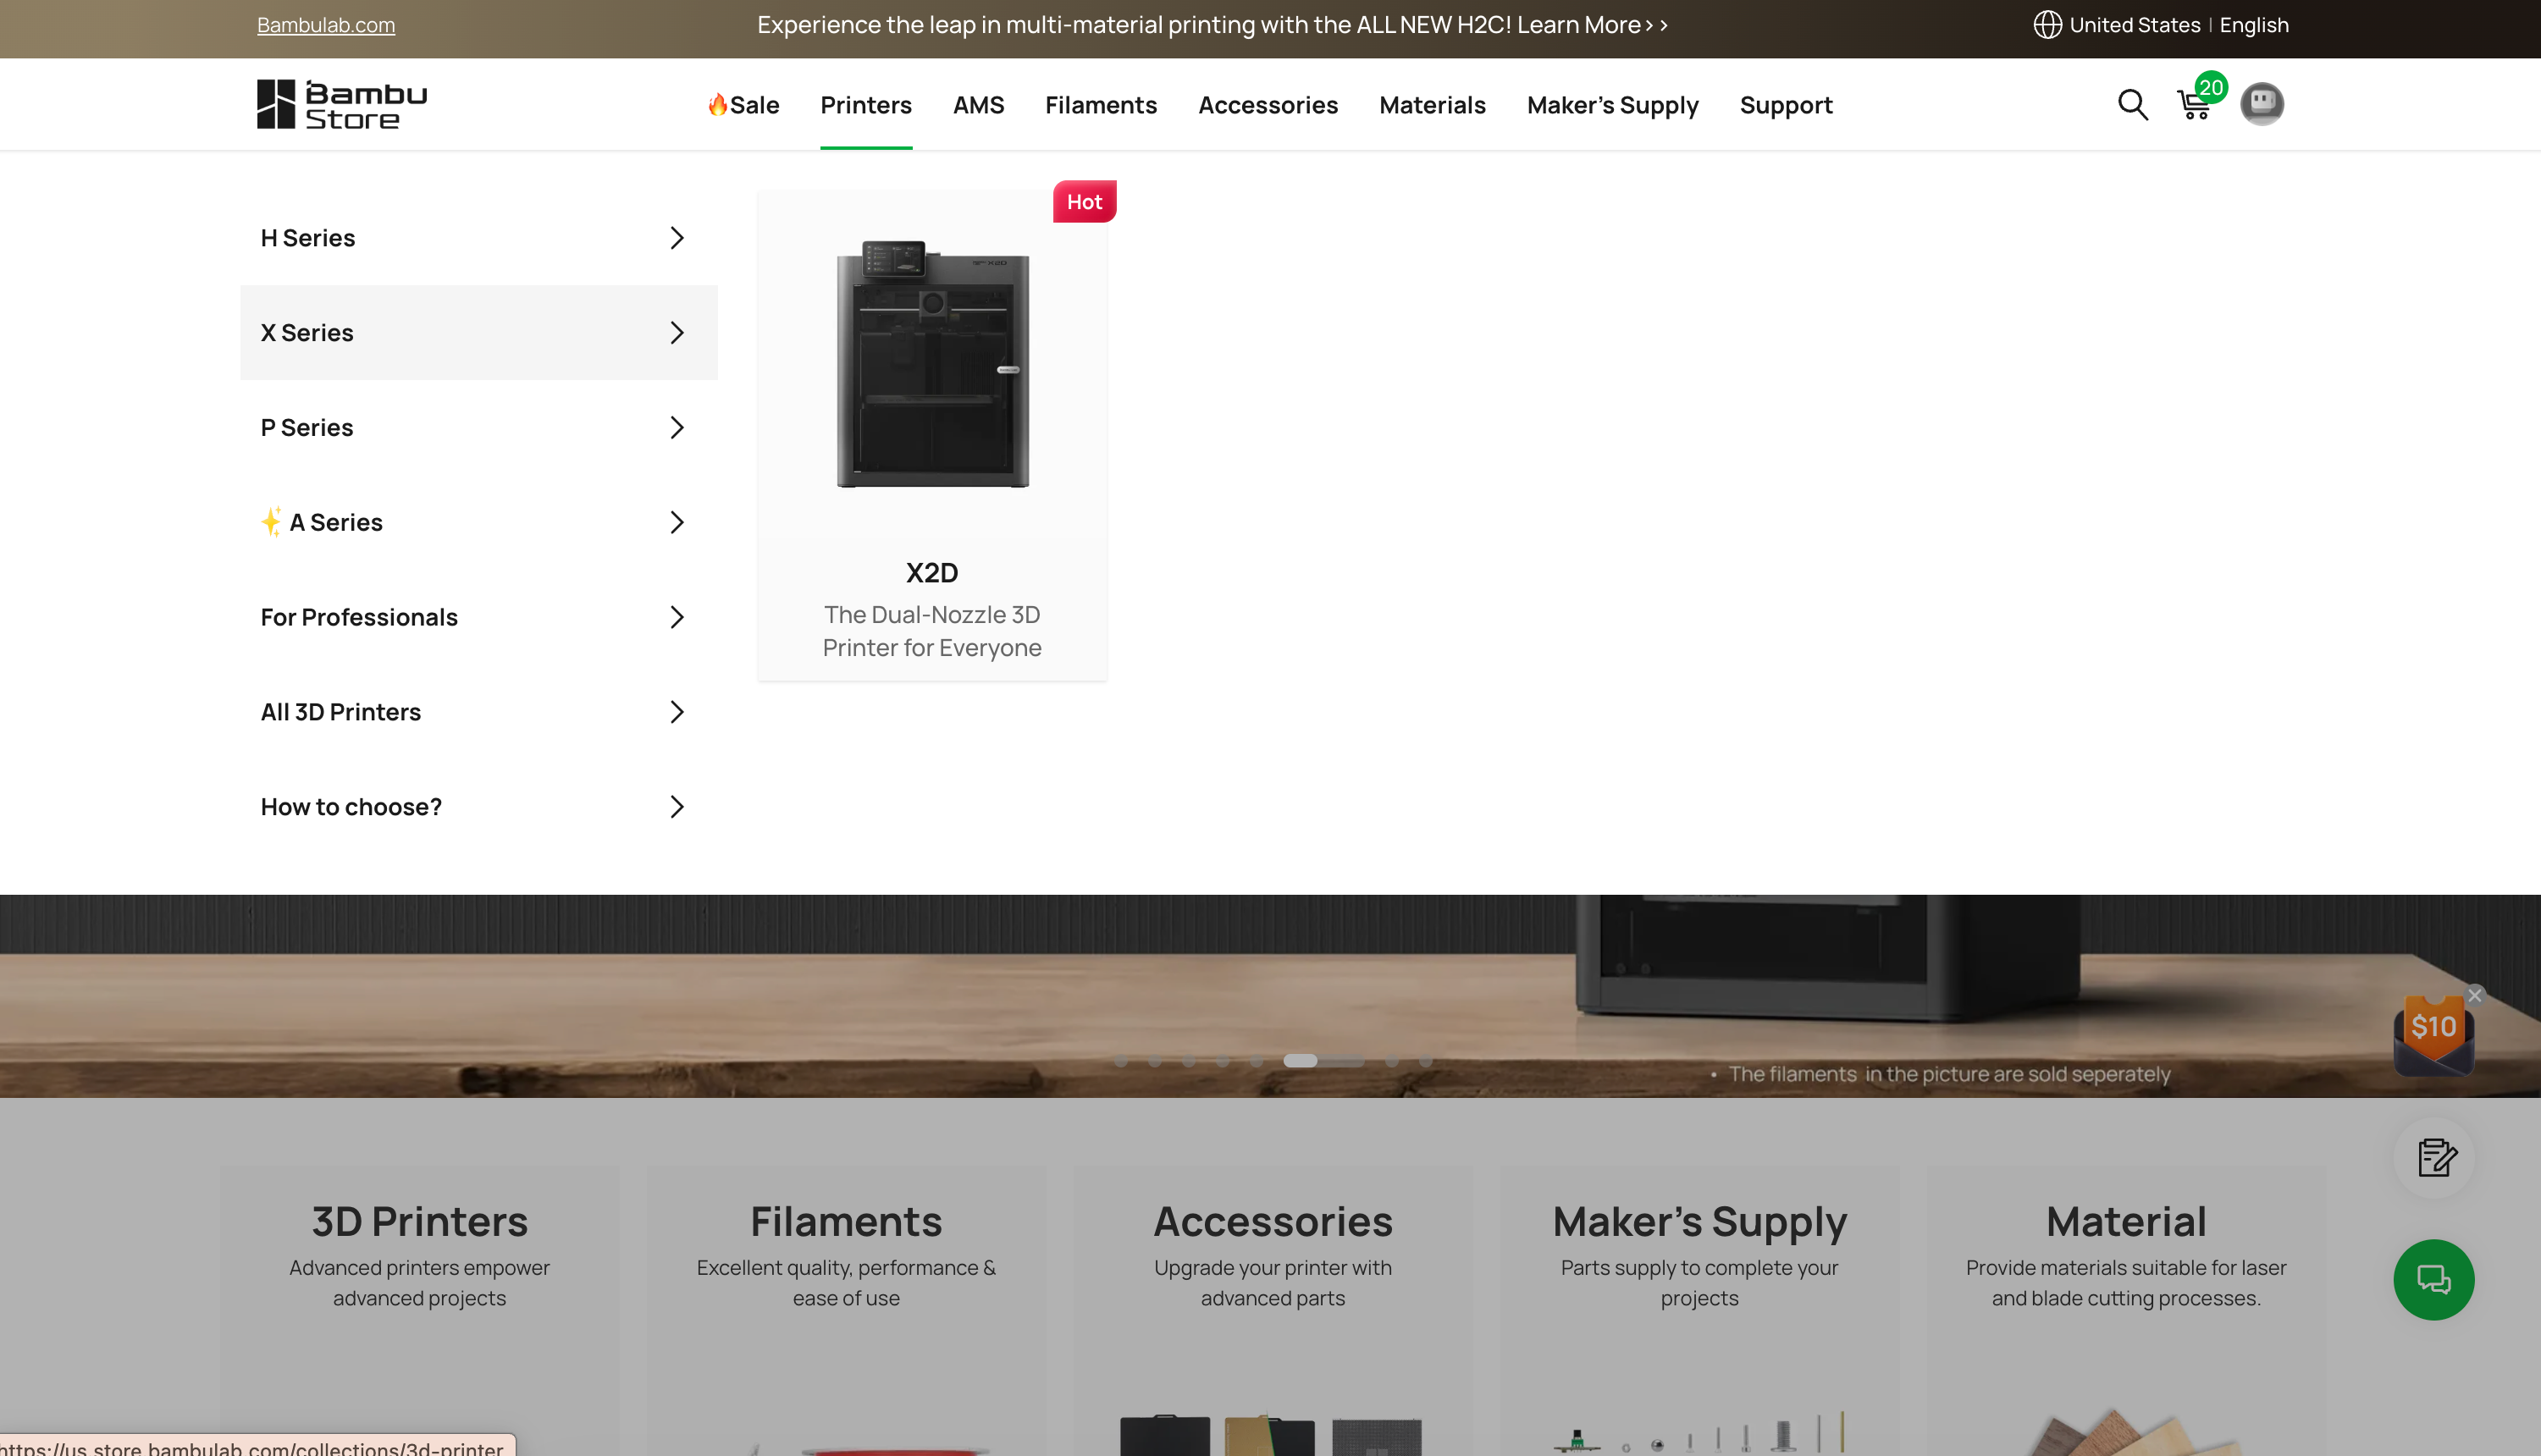Open the Maker's Supply category card

tap(1699, 1310)
